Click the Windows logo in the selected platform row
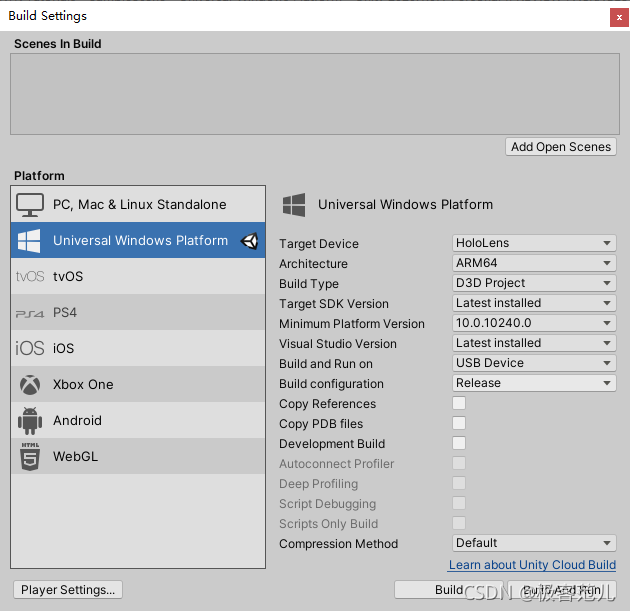Image resolution: width=630 pixels, height=611 pixels. click(29, 241)
